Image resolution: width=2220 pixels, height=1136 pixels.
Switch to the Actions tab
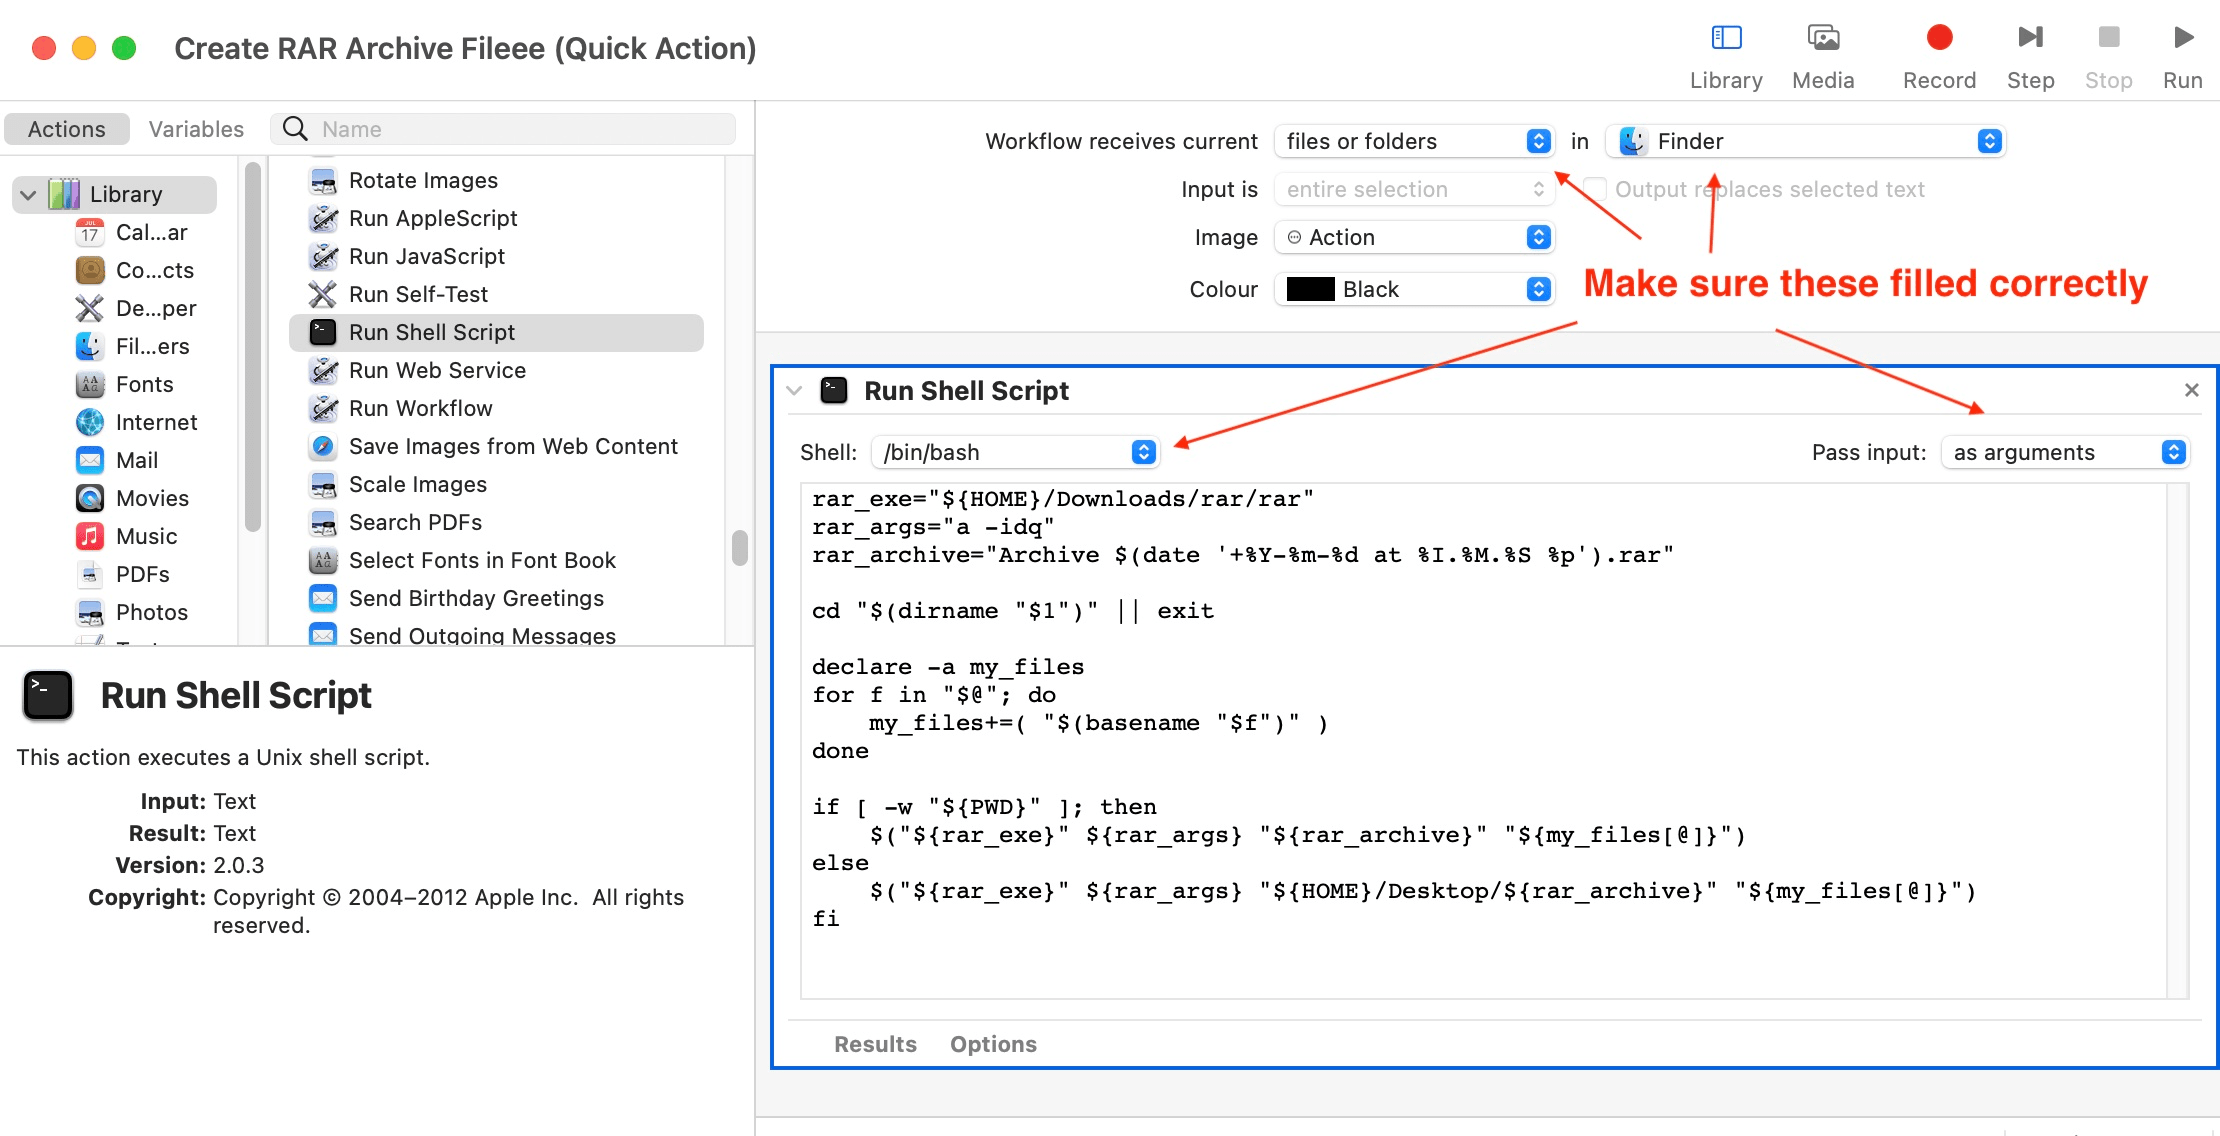click(66, 128)
